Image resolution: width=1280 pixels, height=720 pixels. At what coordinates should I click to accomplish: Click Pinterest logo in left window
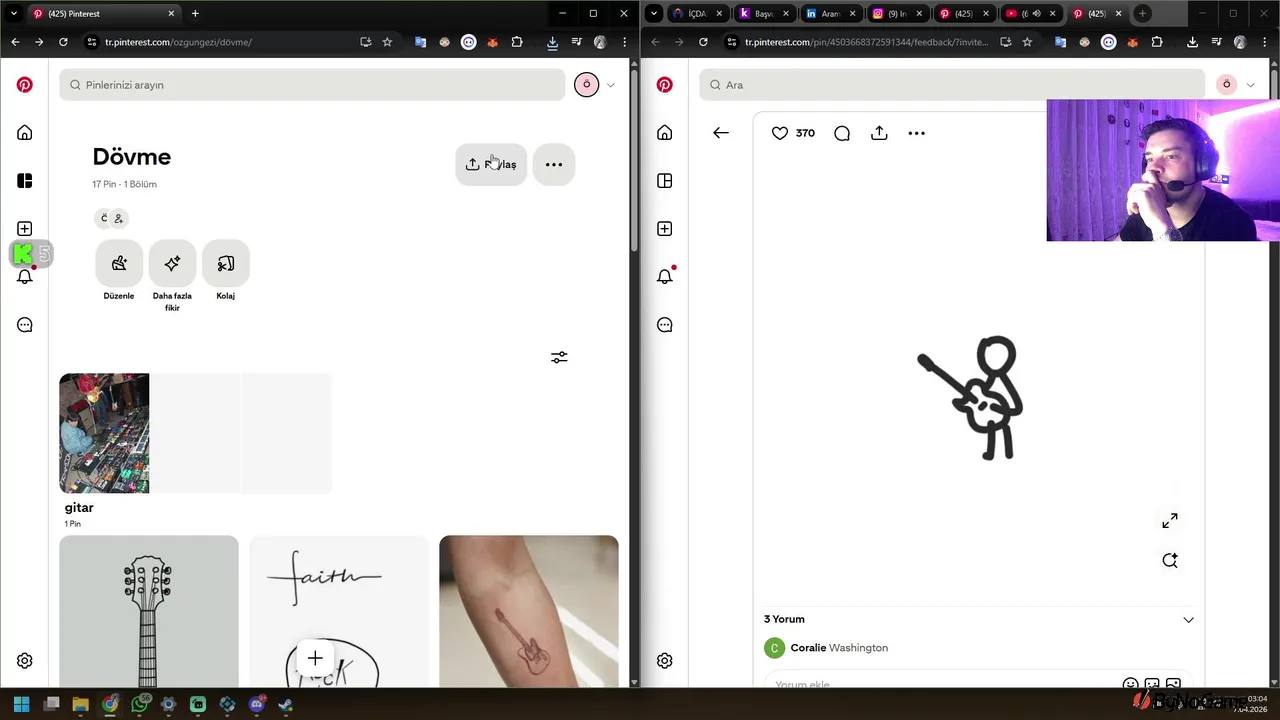(25, 85)
